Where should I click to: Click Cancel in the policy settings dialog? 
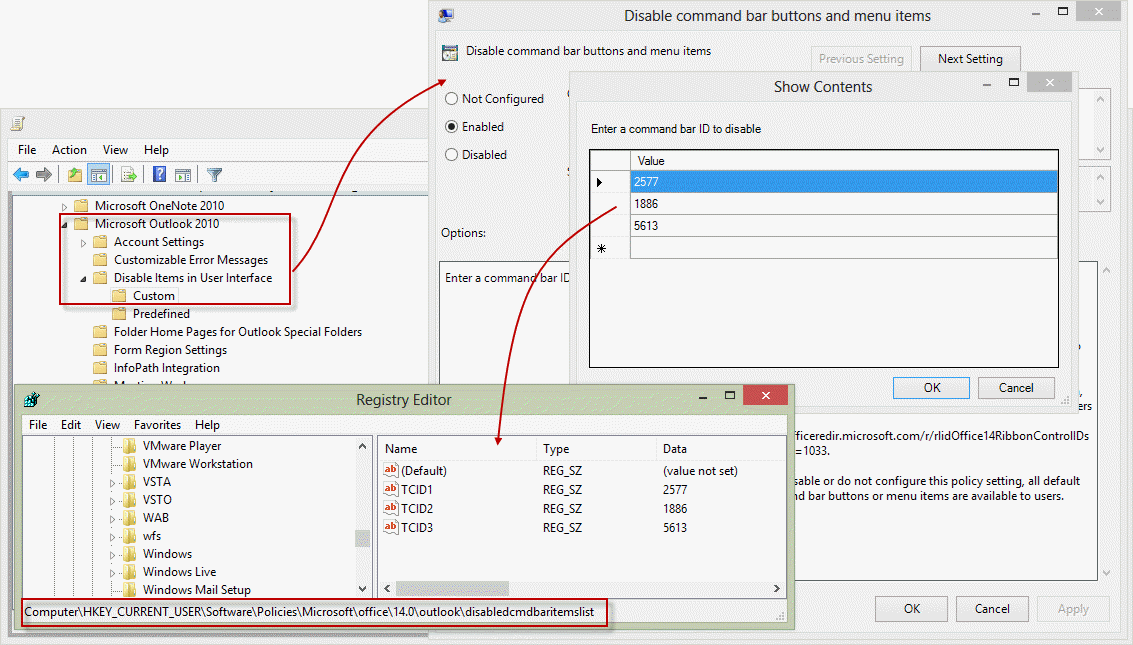(992, 609)
